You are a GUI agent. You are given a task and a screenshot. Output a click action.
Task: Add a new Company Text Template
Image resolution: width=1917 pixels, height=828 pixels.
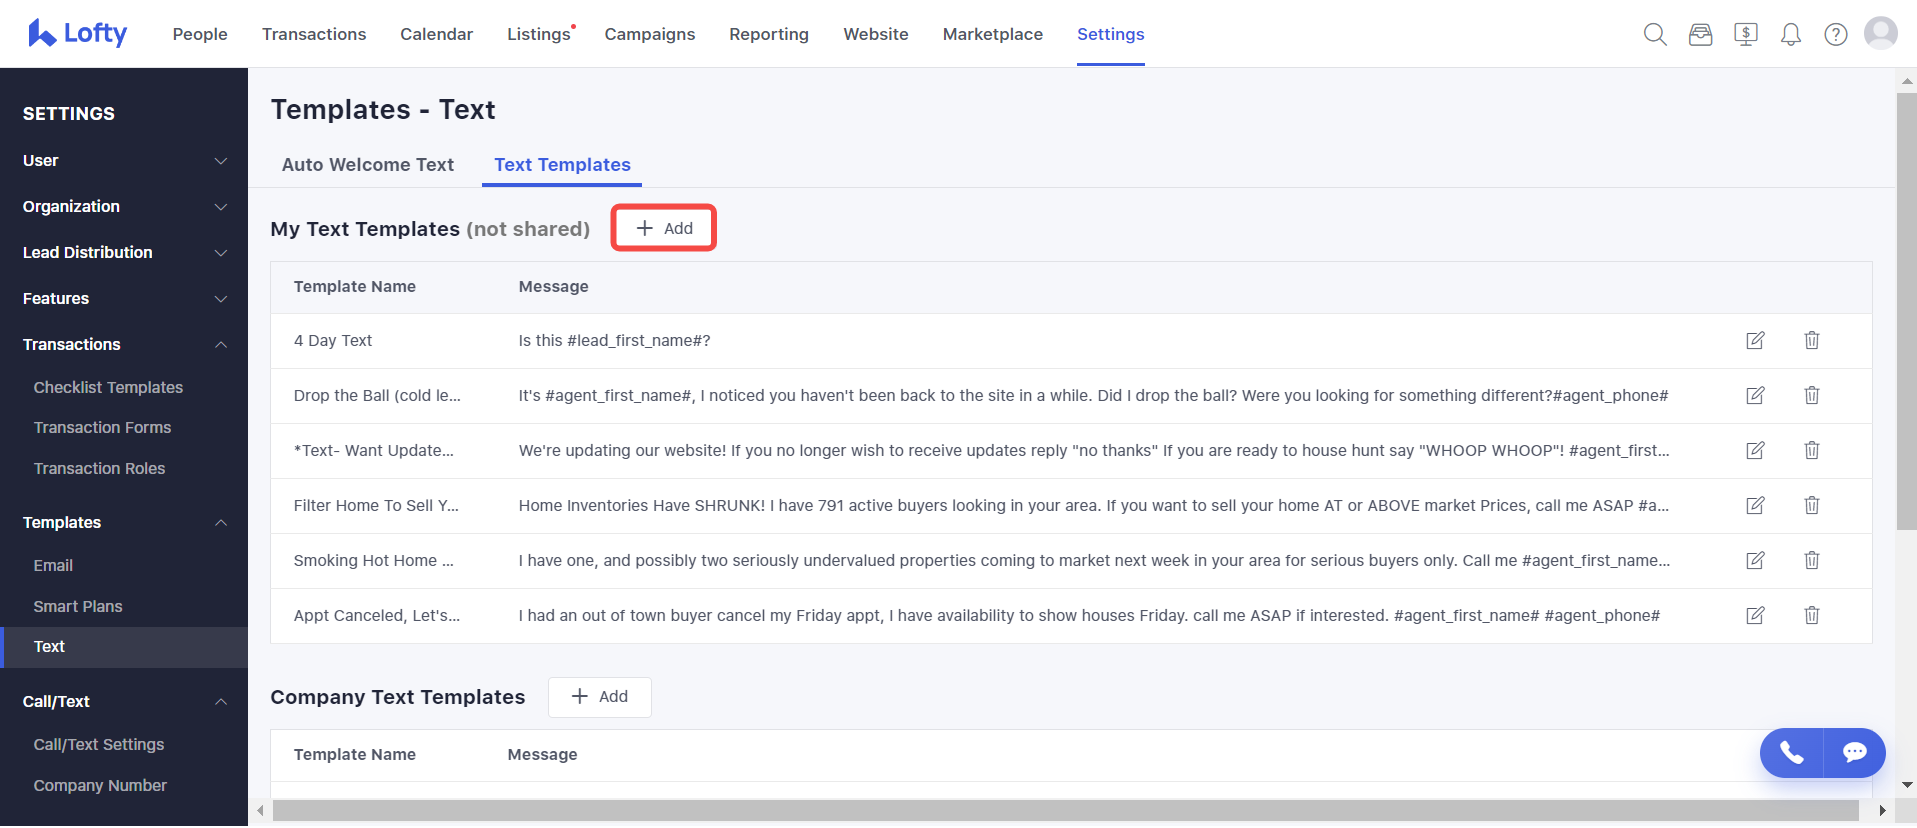point(600,697)
